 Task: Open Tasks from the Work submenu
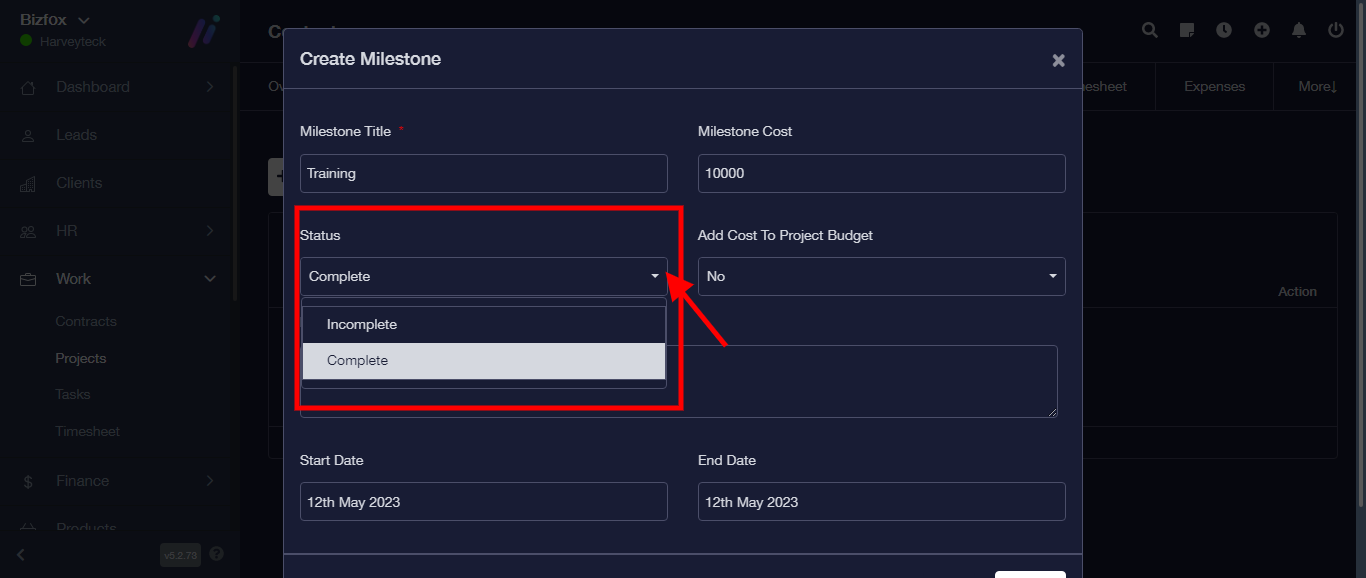(x=73, y=395)
